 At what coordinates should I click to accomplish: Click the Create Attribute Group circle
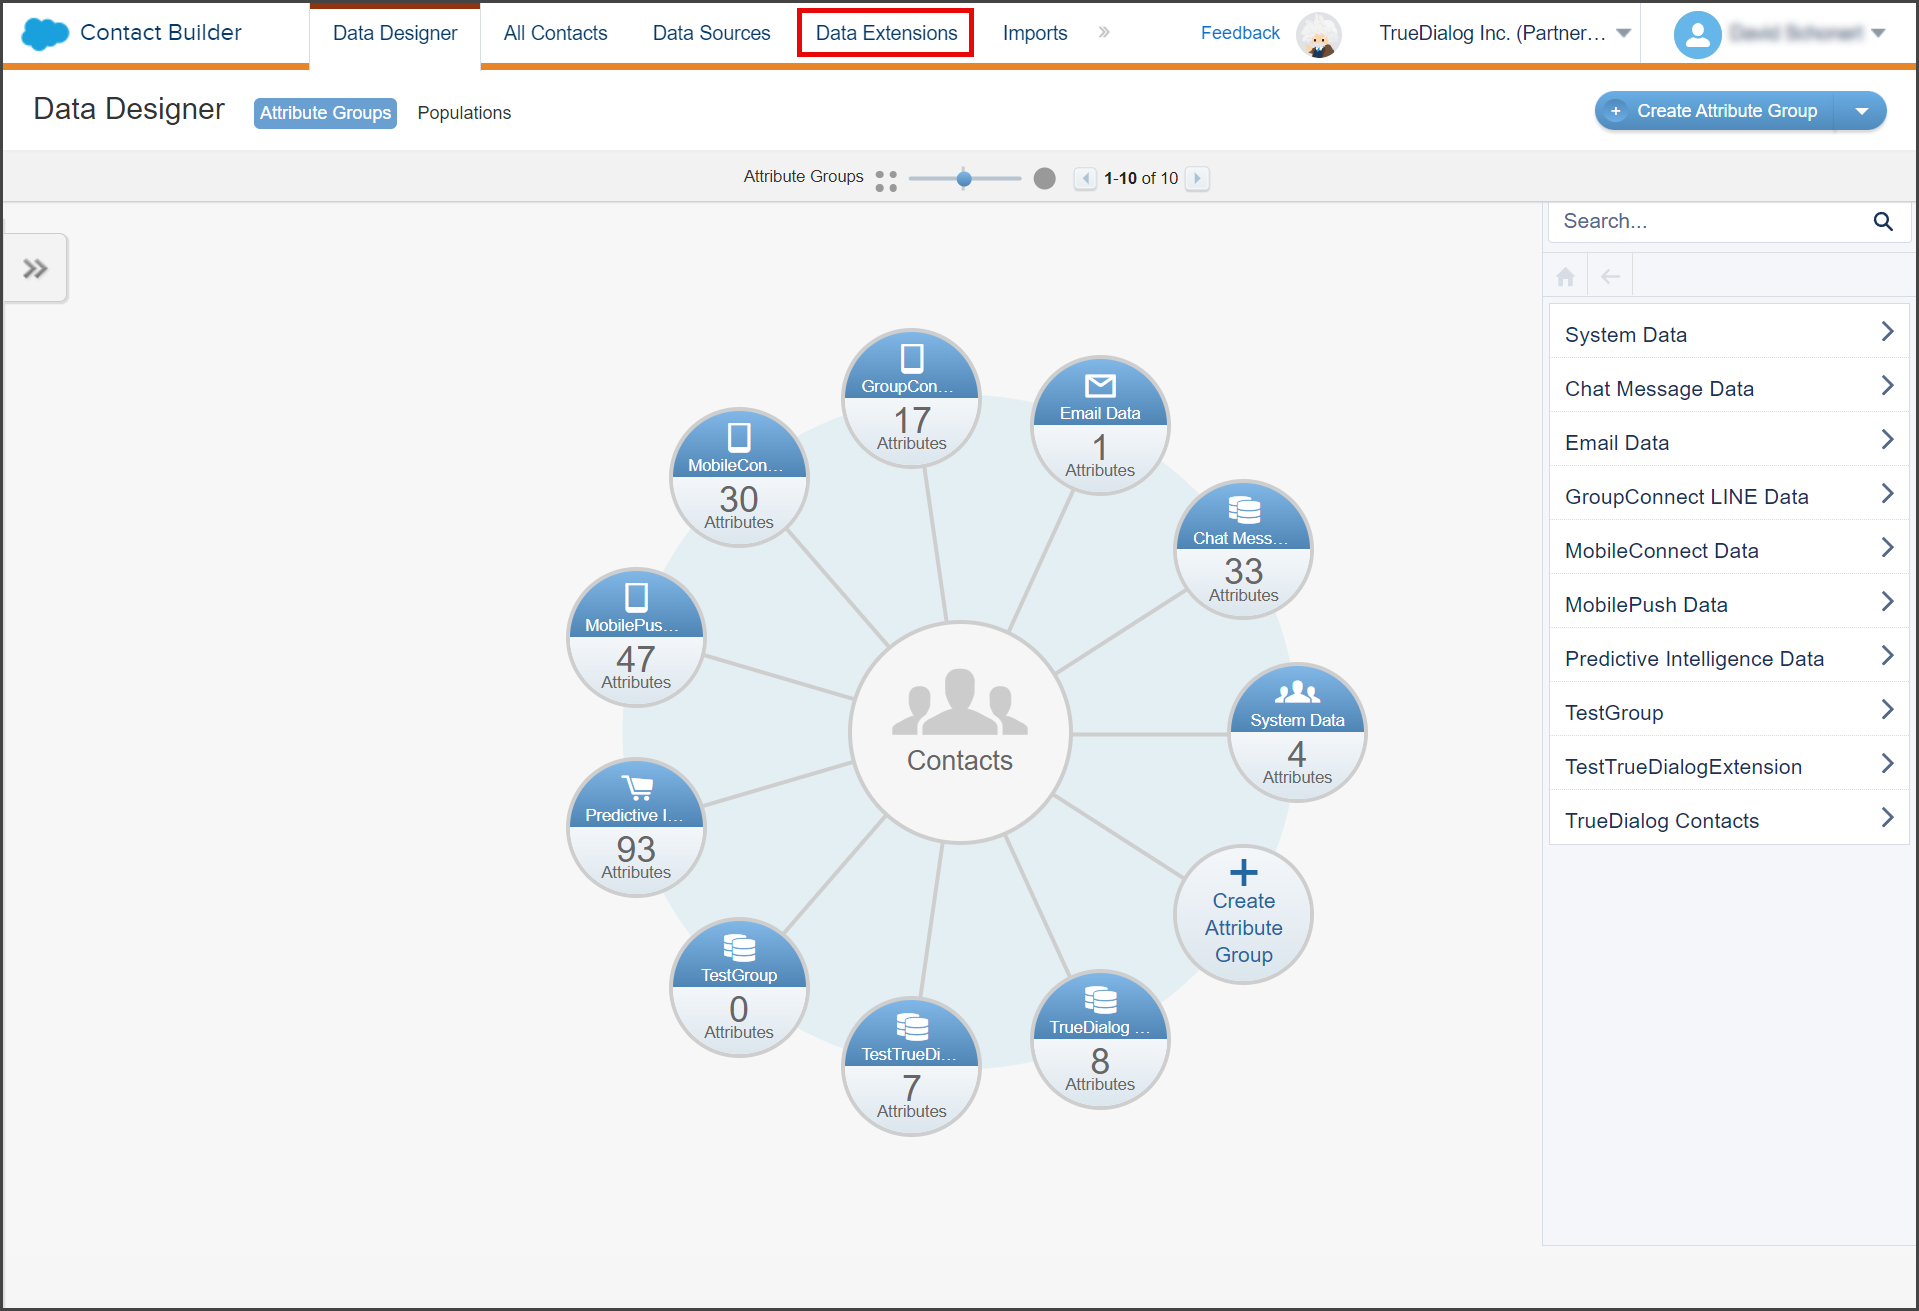pos(1243,914)
